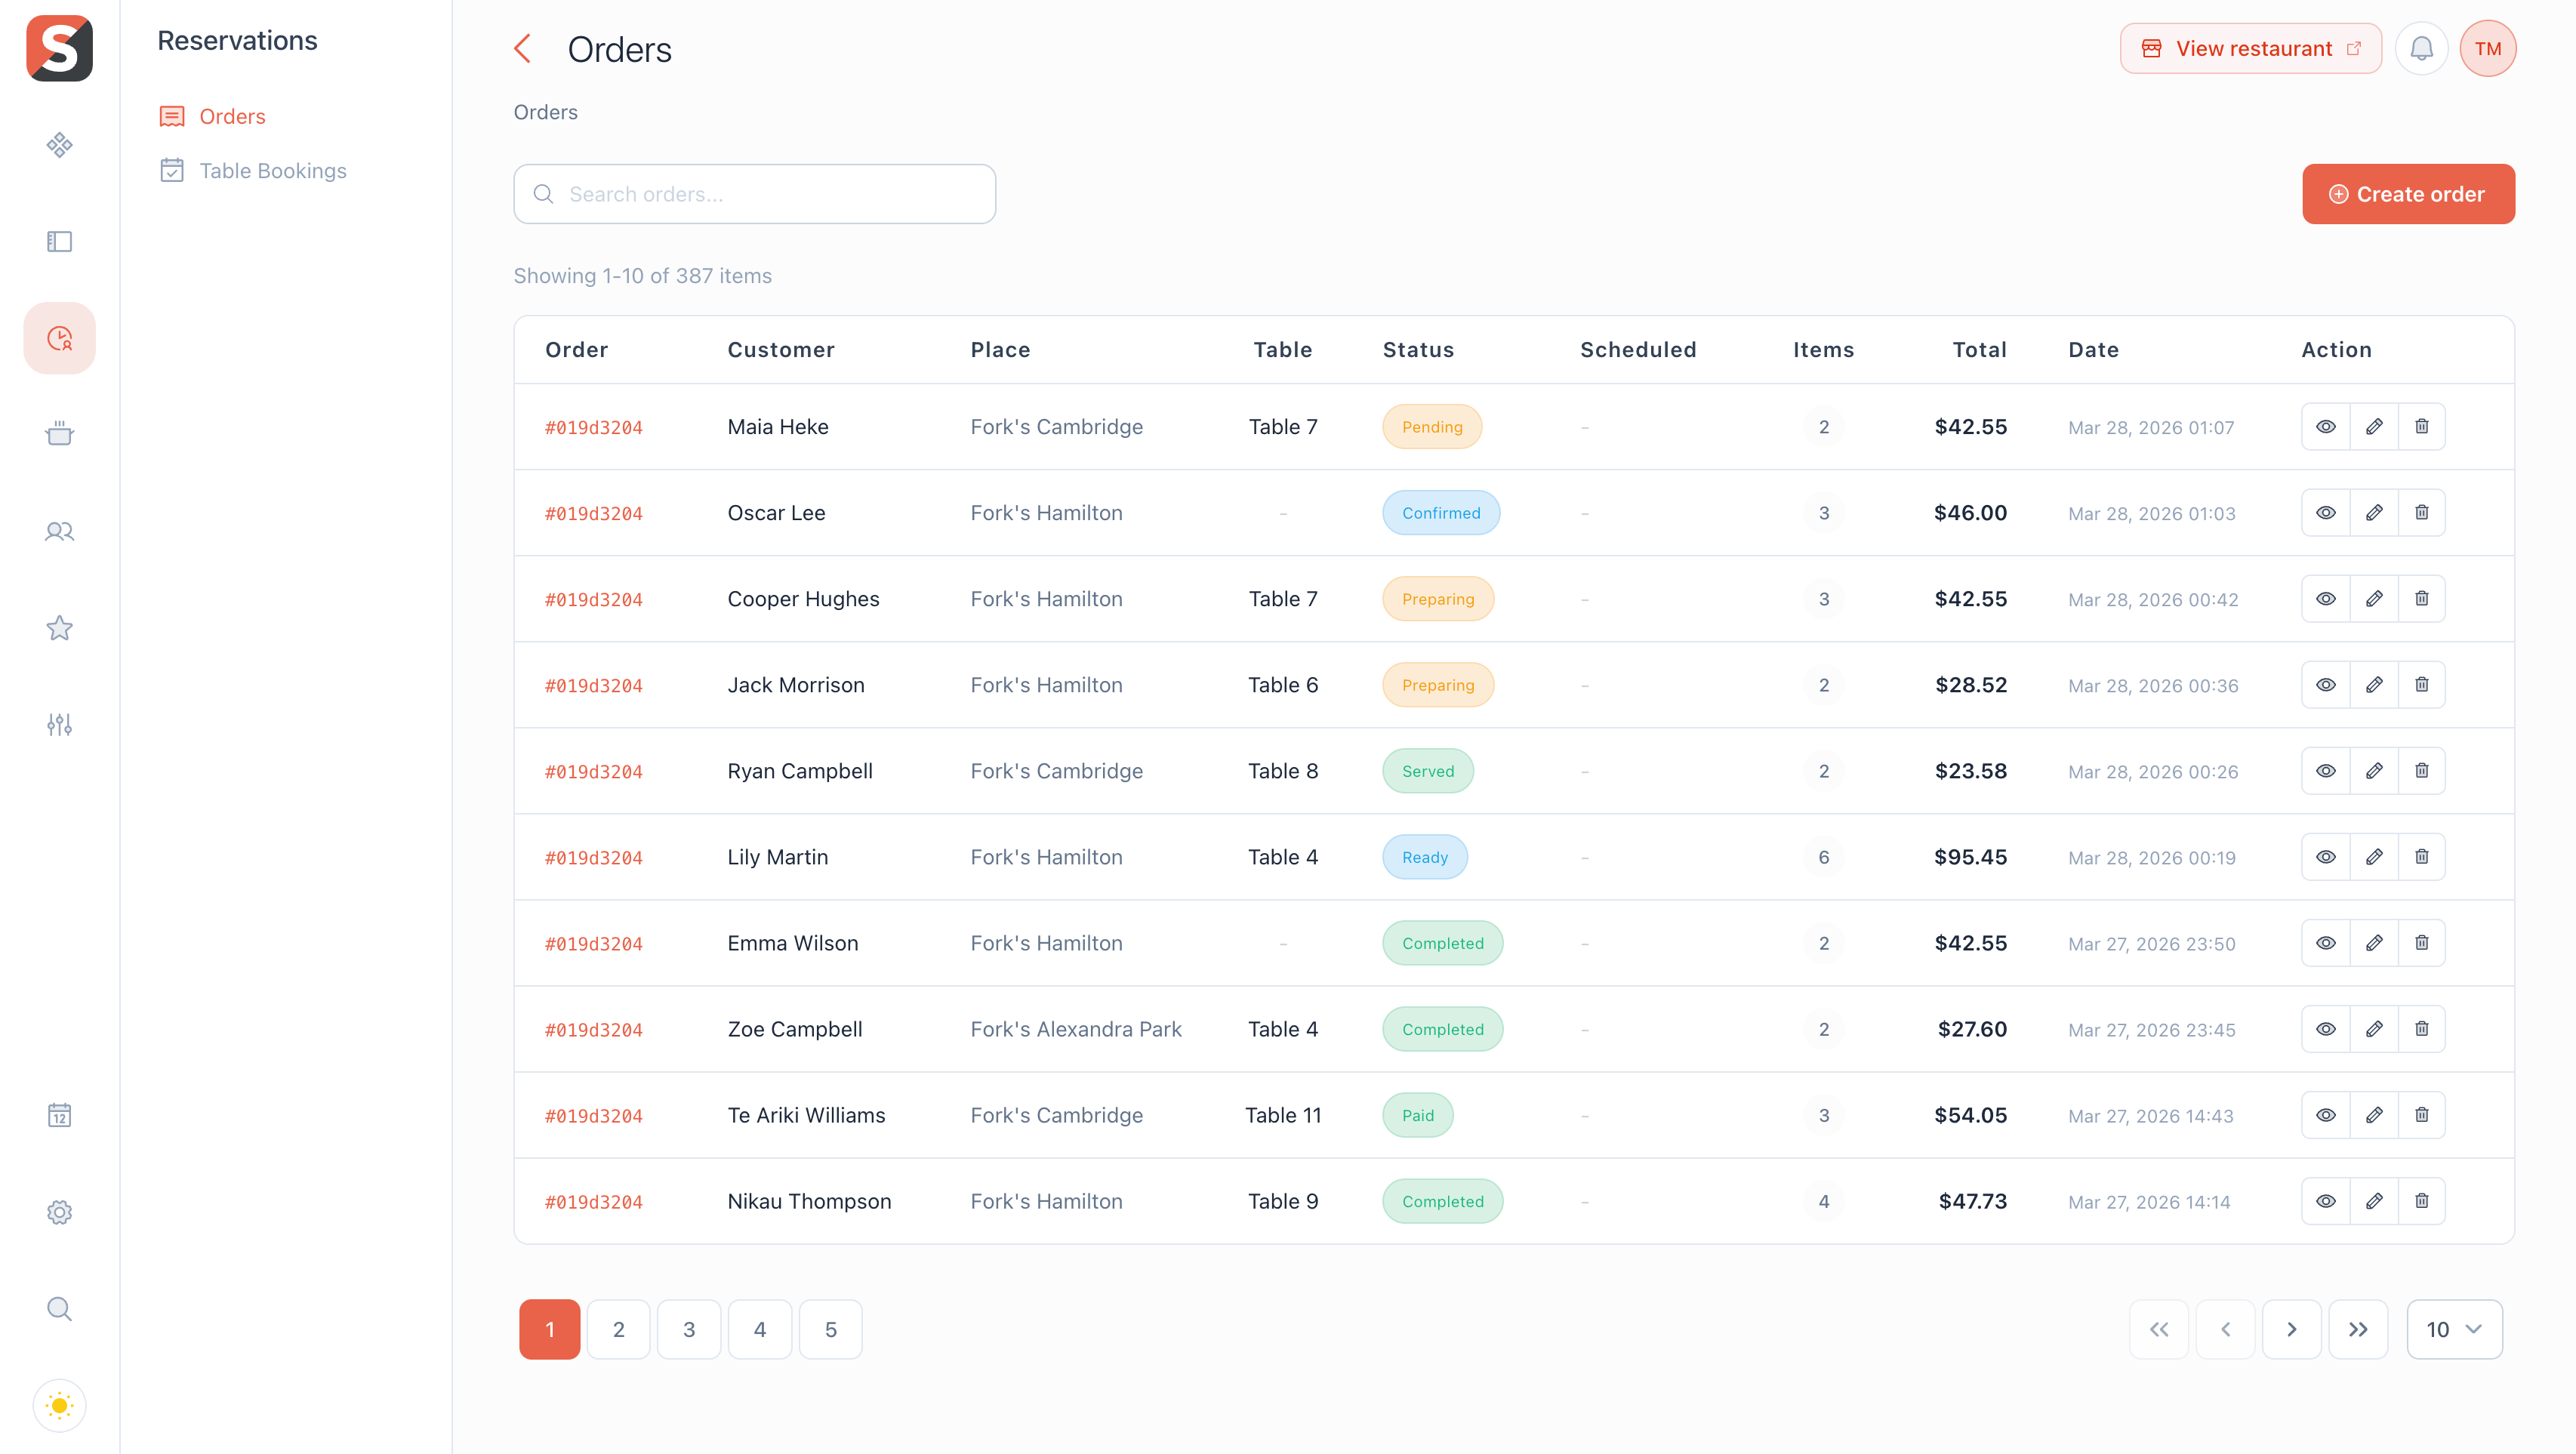The width and height of the screenshot is (2576, 1454).
Task: Open the items-per-page dropdown showing 10
Action: coord(2455,1329)
